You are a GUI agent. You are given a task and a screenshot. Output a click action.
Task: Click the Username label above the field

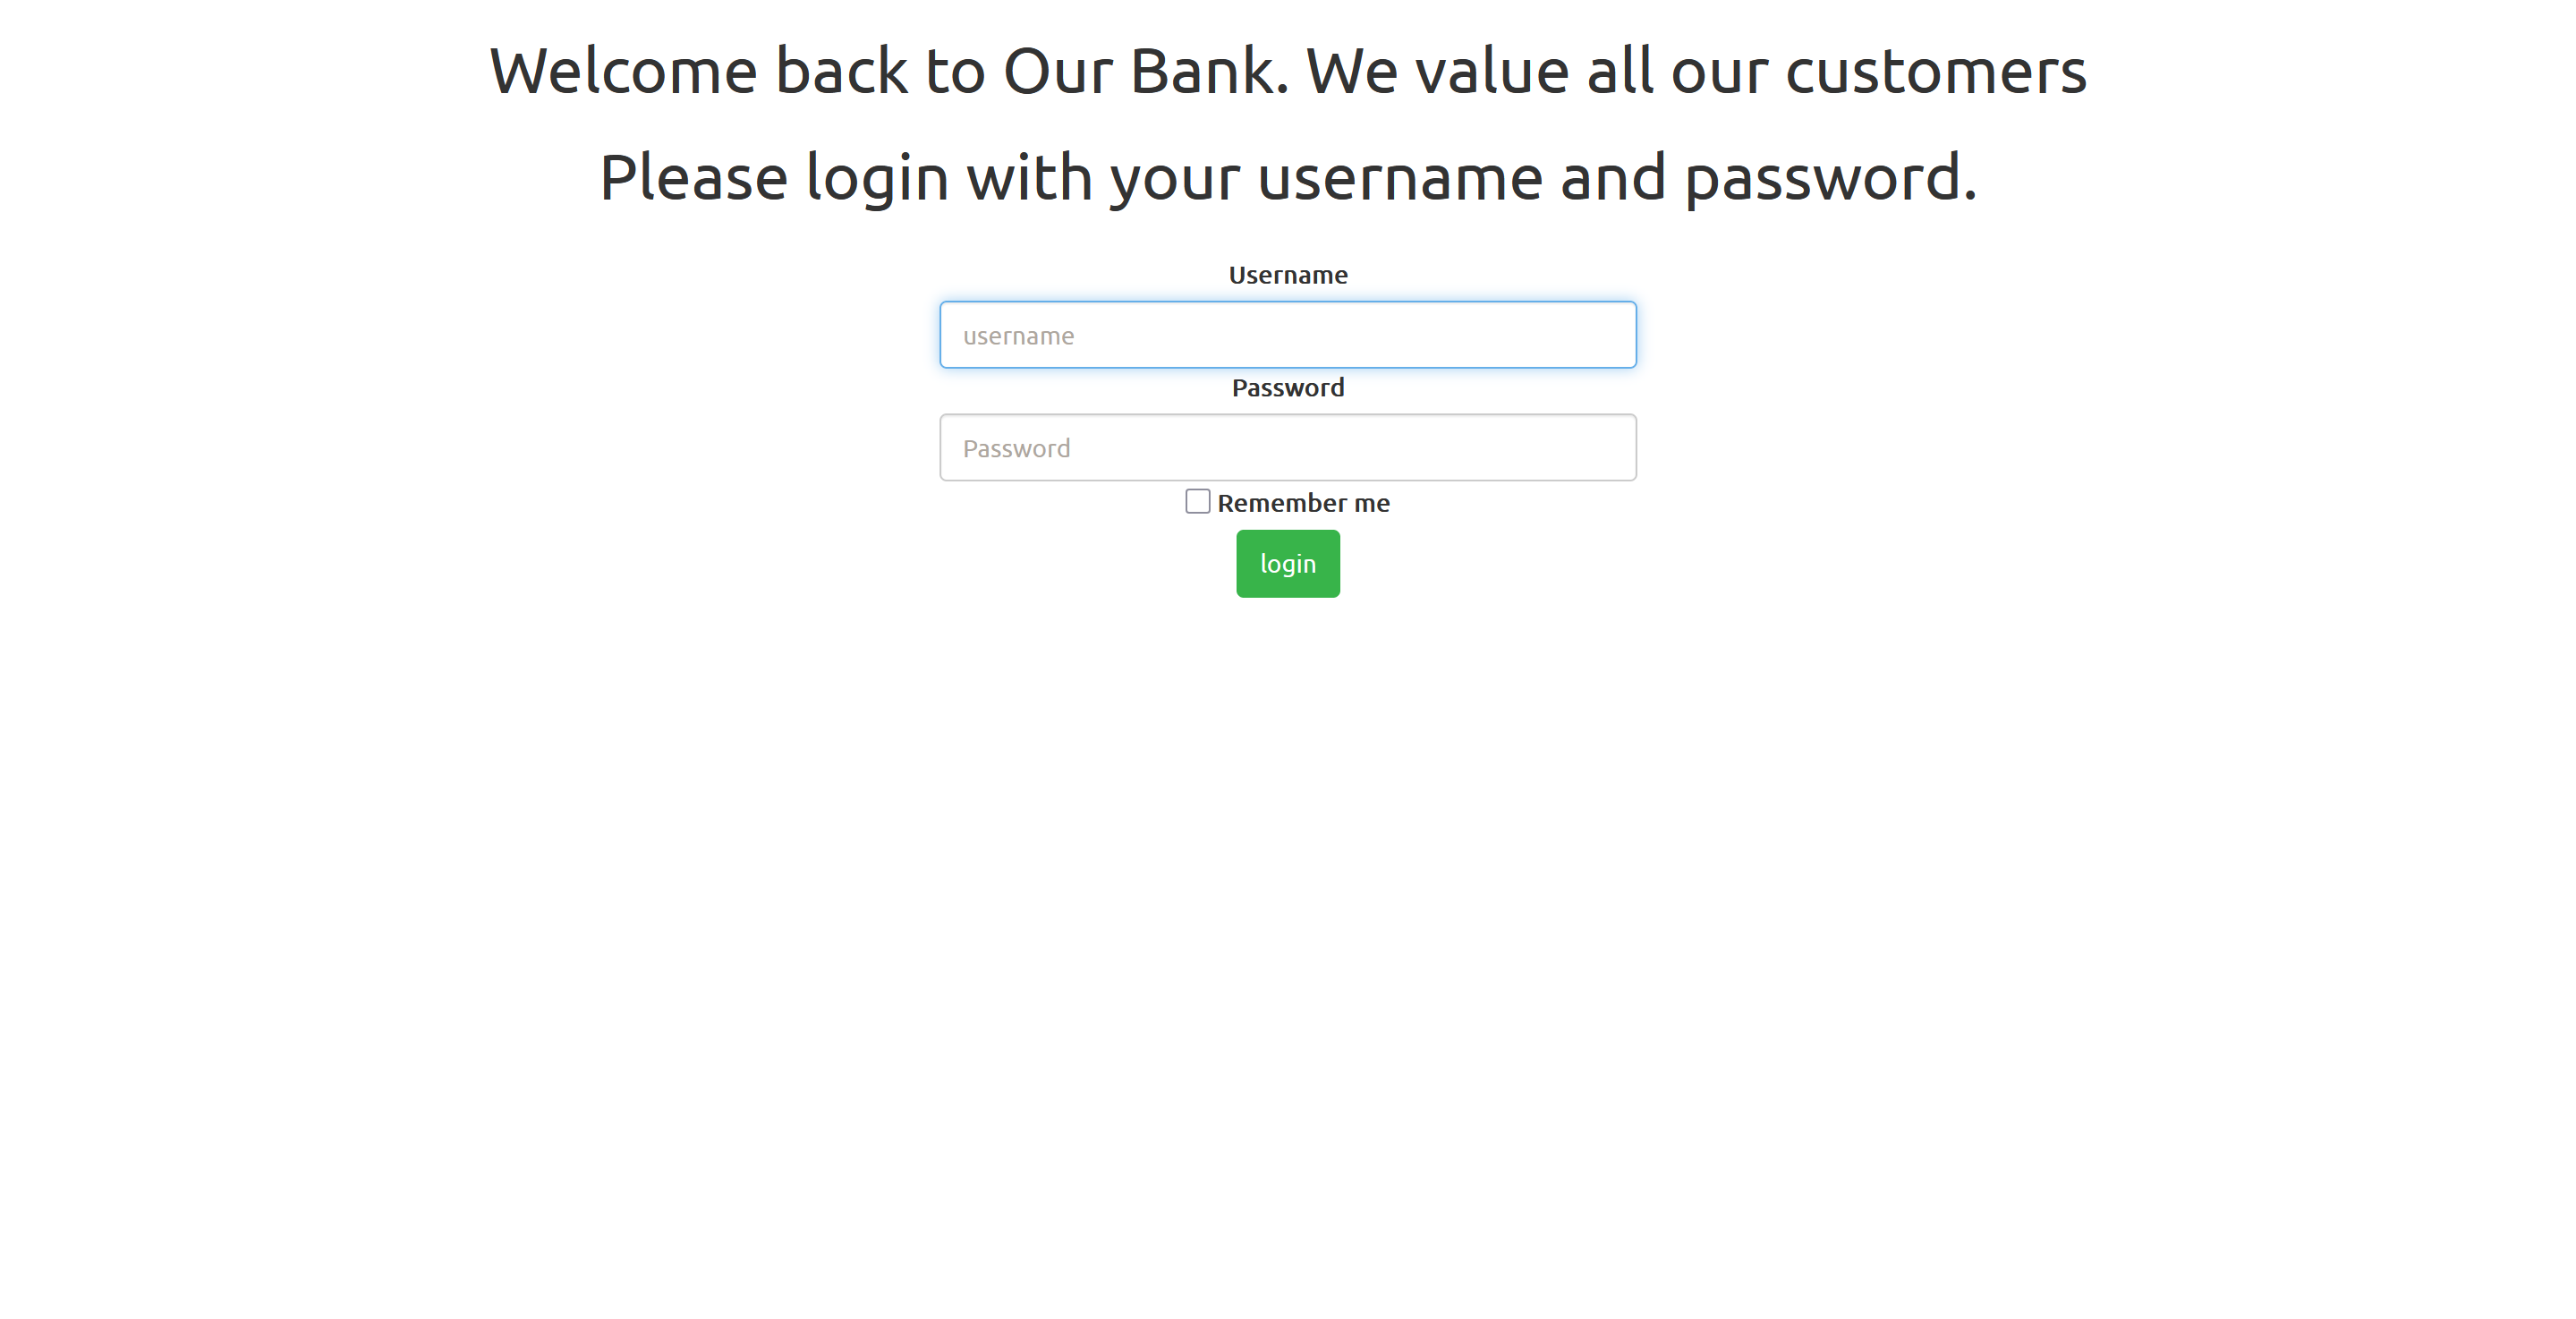pyautogui.click(x=1287, y=275)
